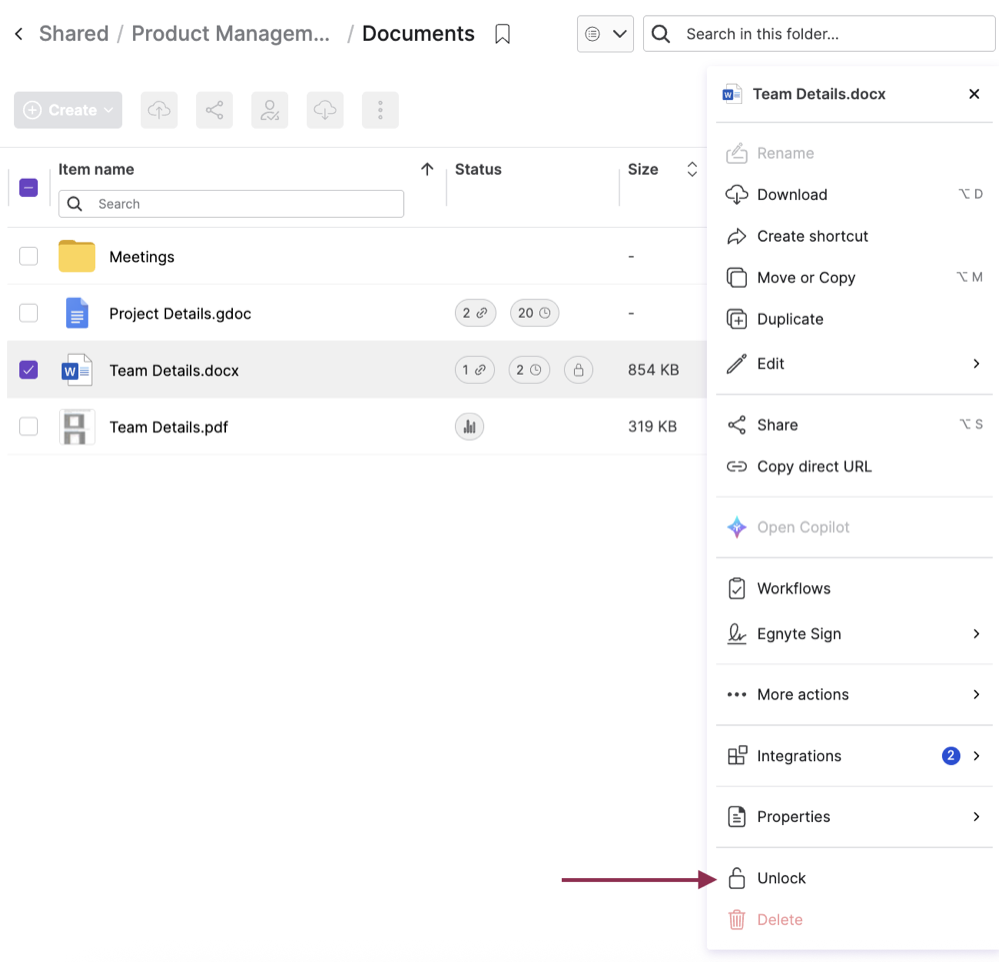Image resolution: width=999 pixels, height=962 pixels.
Task: Select Unlock from the context menu
Action: [x=781, y=878]
